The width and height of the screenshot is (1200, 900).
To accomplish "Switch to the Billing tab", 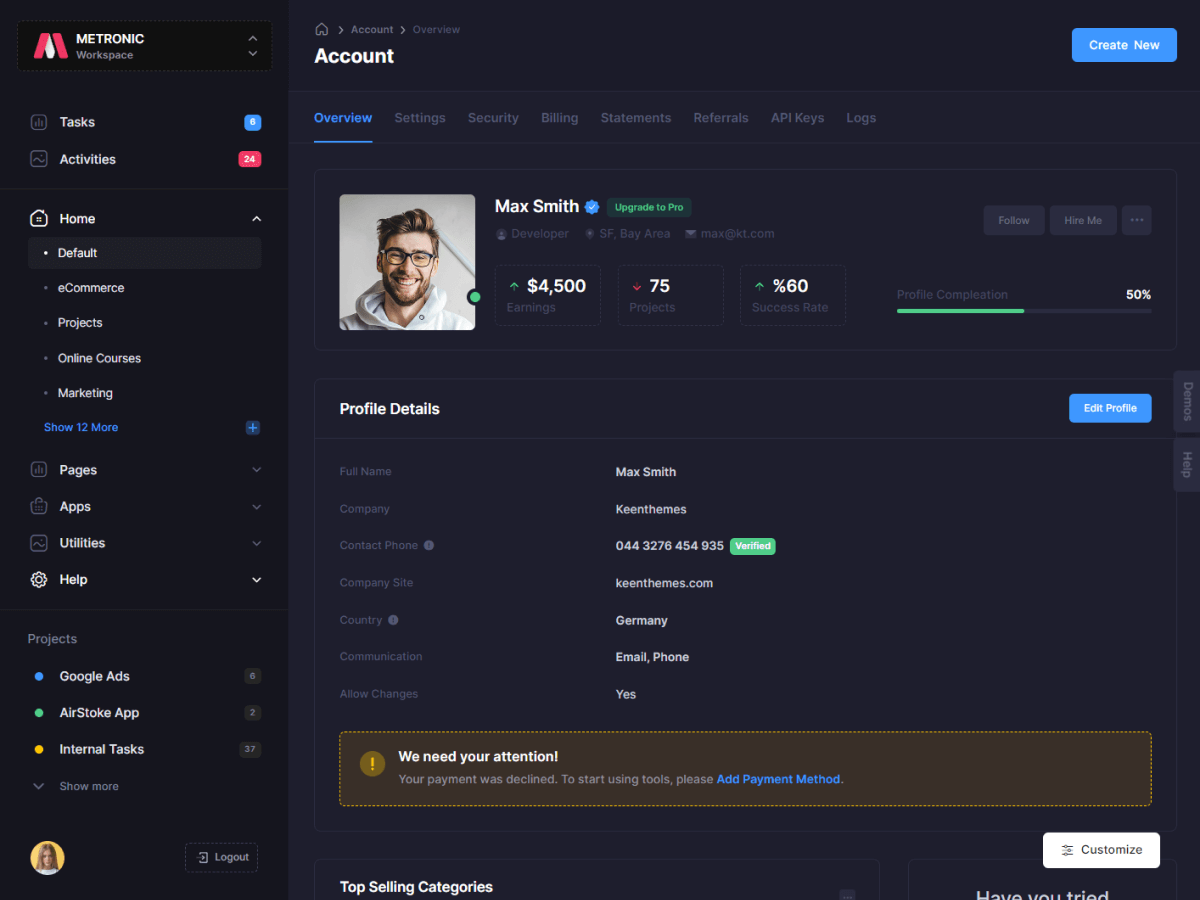I will click(x=559, y=118).
